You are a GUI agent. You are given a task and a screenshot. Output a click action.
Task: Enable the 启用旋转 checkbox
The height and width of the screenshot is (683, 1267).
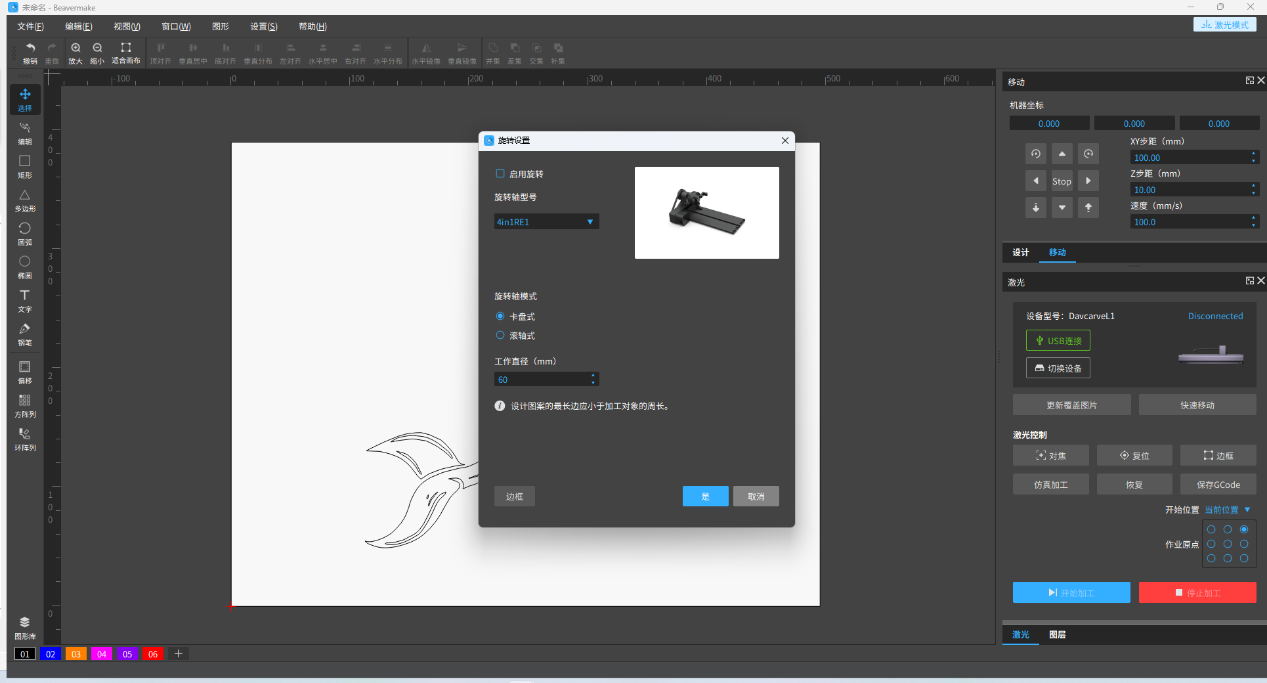point(500,174)
